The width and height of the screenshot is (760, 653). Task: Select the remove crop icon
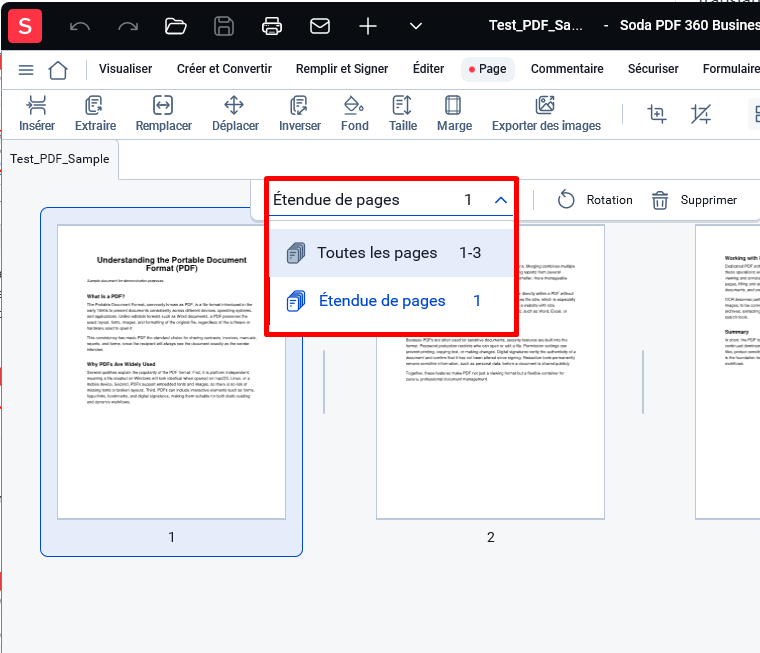coord(701,114)
